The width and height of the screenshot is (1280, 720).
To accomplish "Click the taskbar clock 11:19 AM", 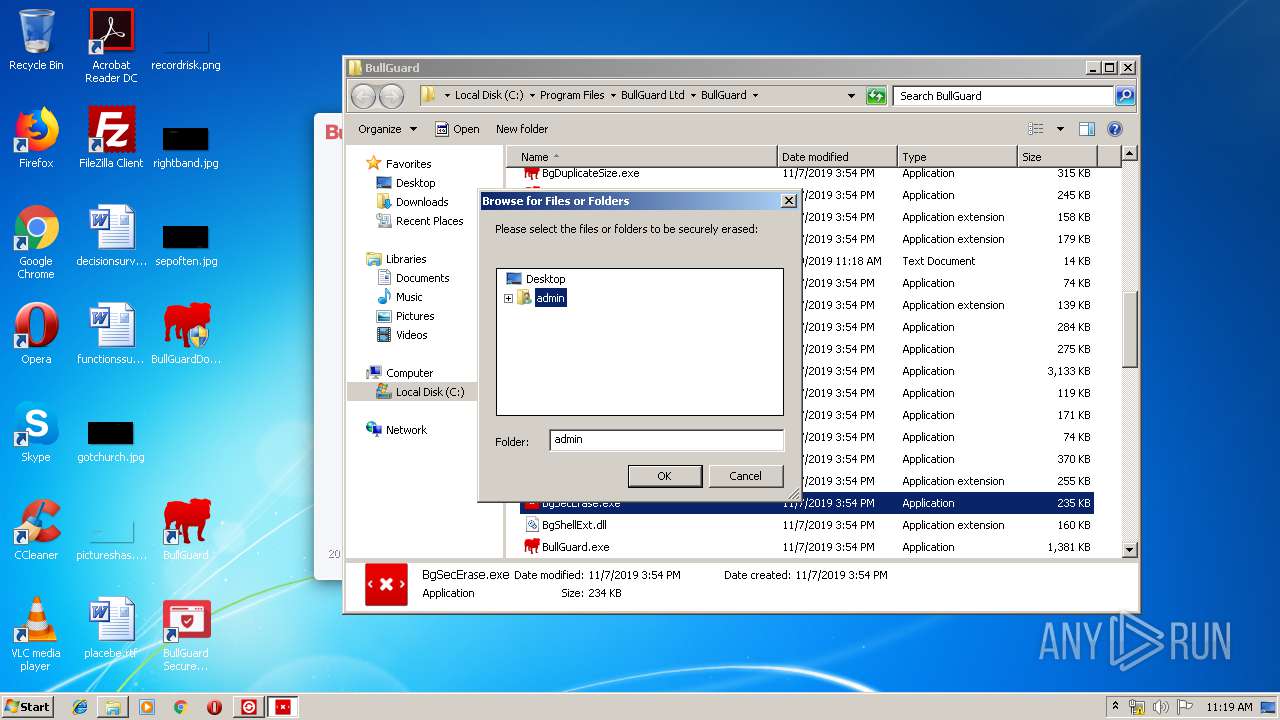I will (1229, 707).
